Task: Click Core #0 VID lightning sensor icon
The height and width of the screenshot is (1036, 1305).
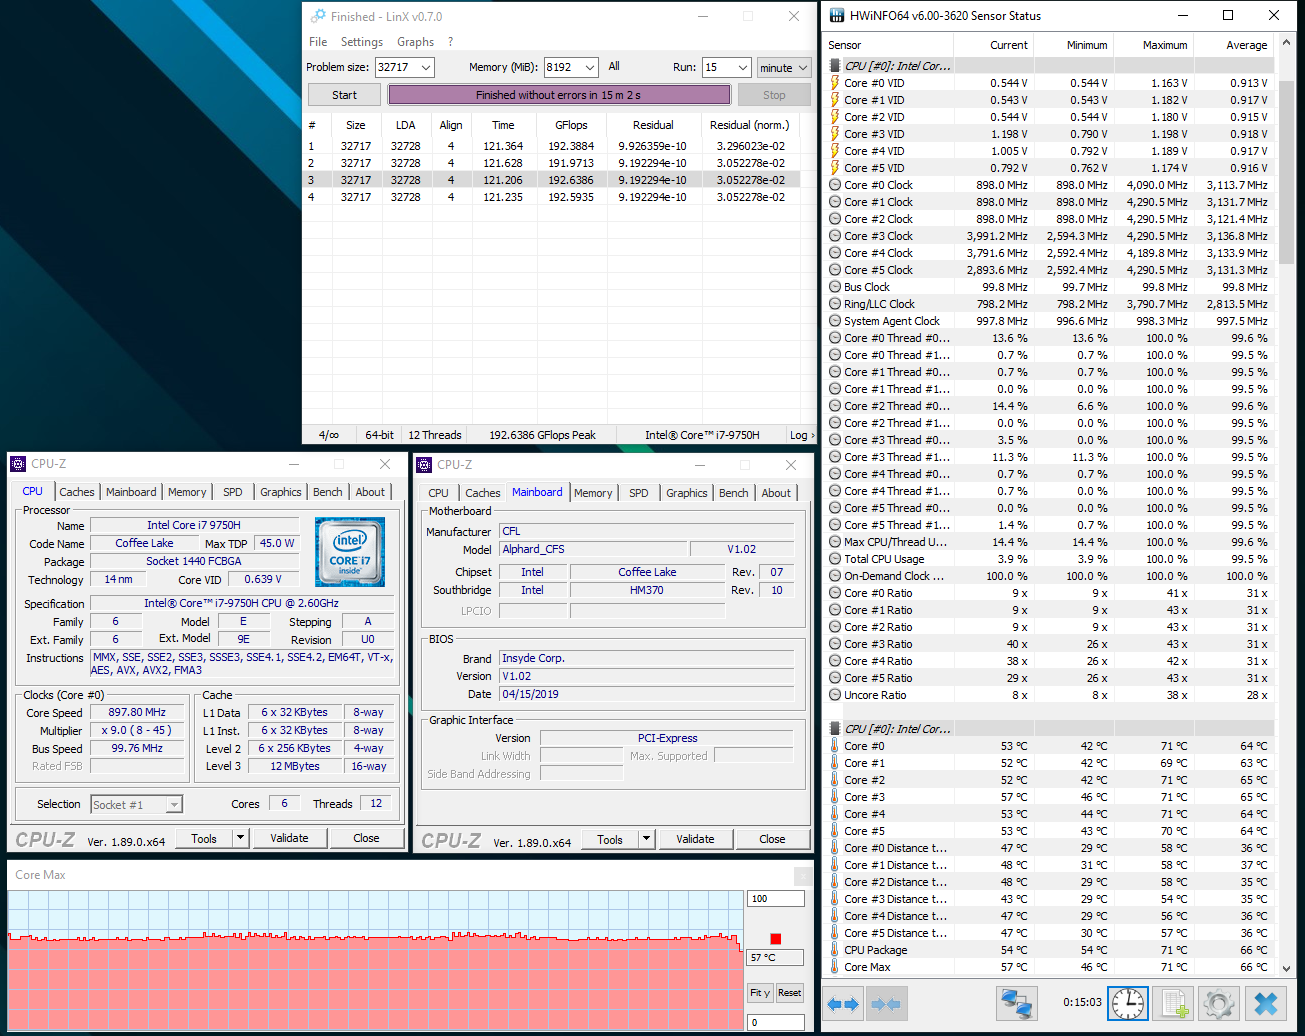Action: [x=836, y=83]
